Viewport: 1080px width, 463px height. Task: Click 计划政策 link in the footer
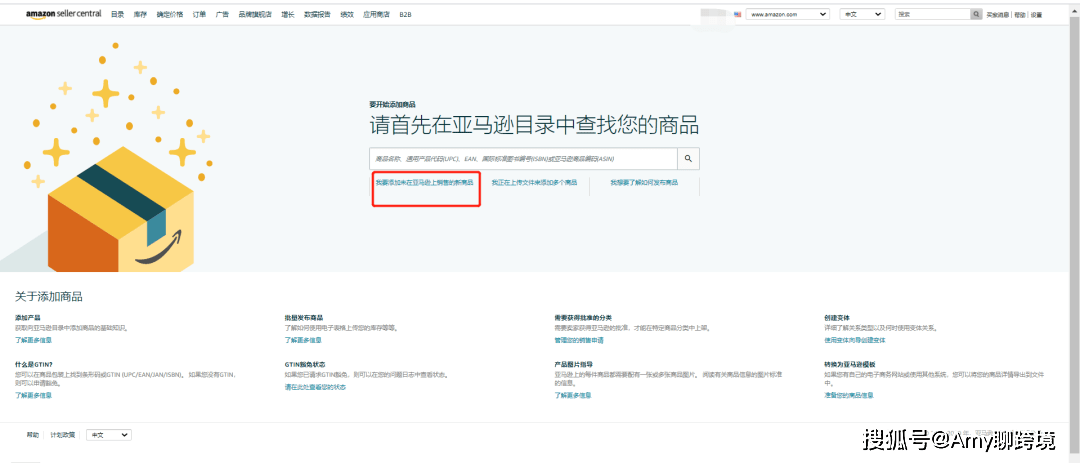click(x=63, y=435)
